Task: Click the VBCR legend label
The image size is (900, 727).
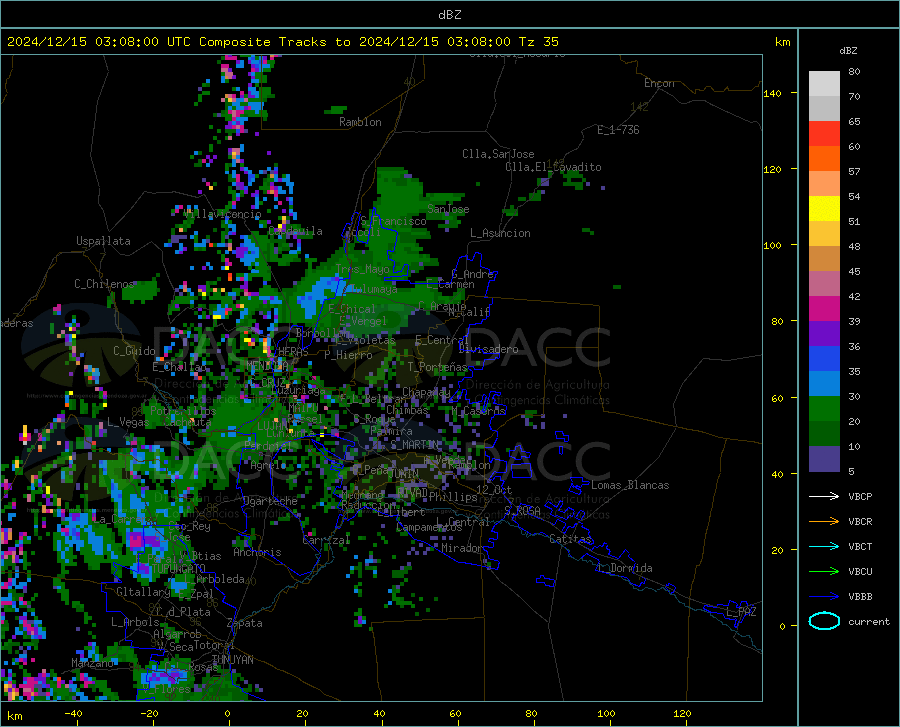Action: tap(860, 522)
